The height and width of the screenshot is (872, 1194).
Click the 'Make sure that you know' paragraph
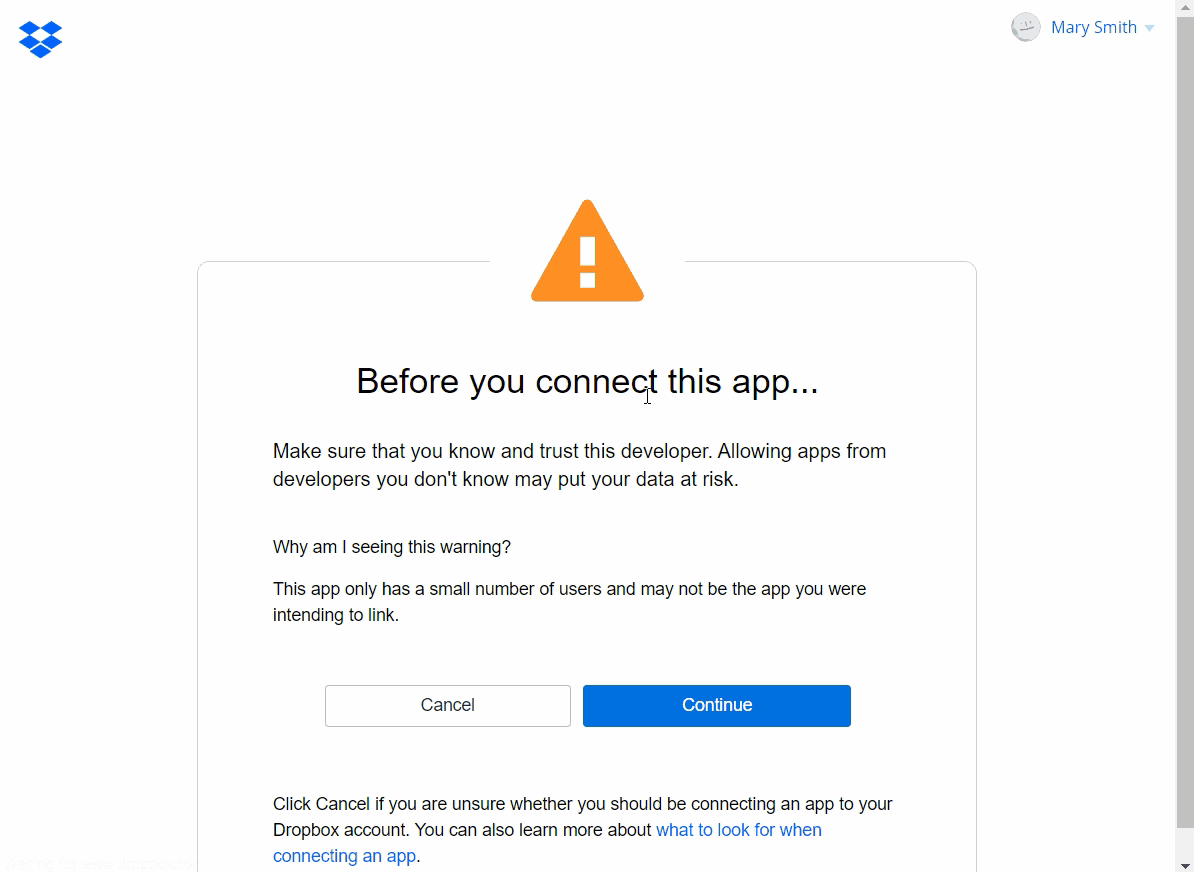click(x=579, y=465)
